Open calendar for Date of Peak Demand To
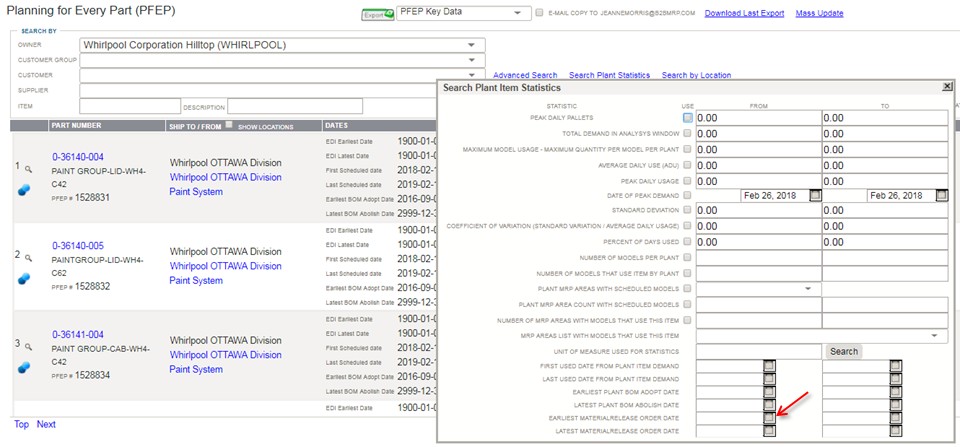Viewport: 960px width, 447px height. point(942,196)
